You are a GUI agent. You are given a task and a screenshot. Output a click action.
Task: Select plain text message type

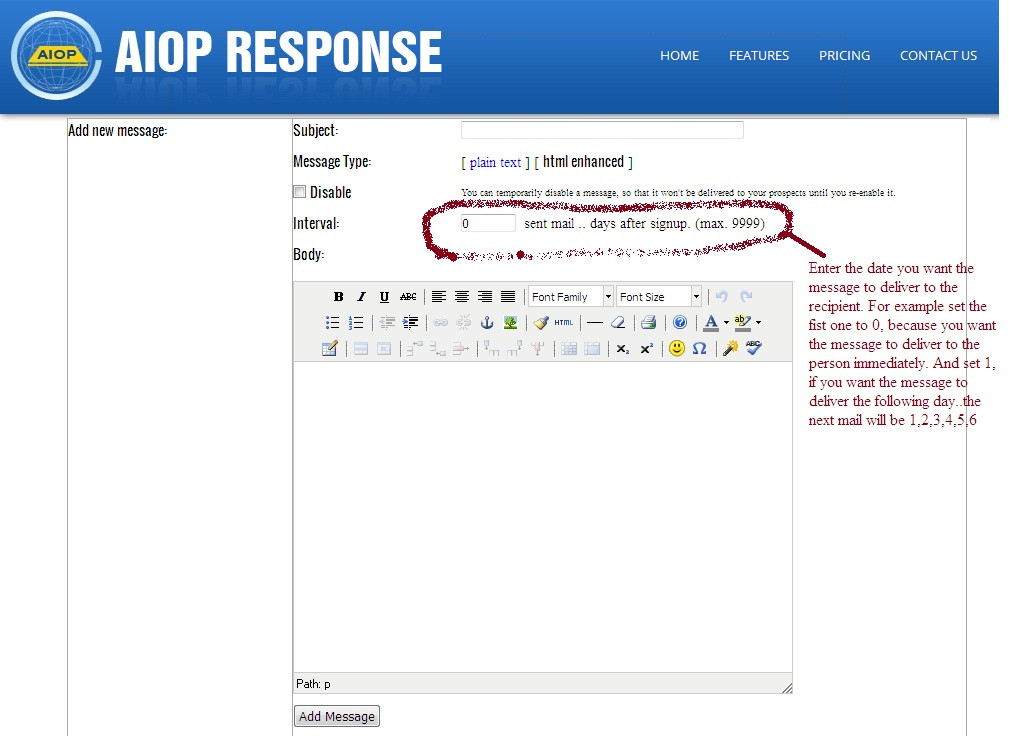pyautogui.click(x=495, y=162)
